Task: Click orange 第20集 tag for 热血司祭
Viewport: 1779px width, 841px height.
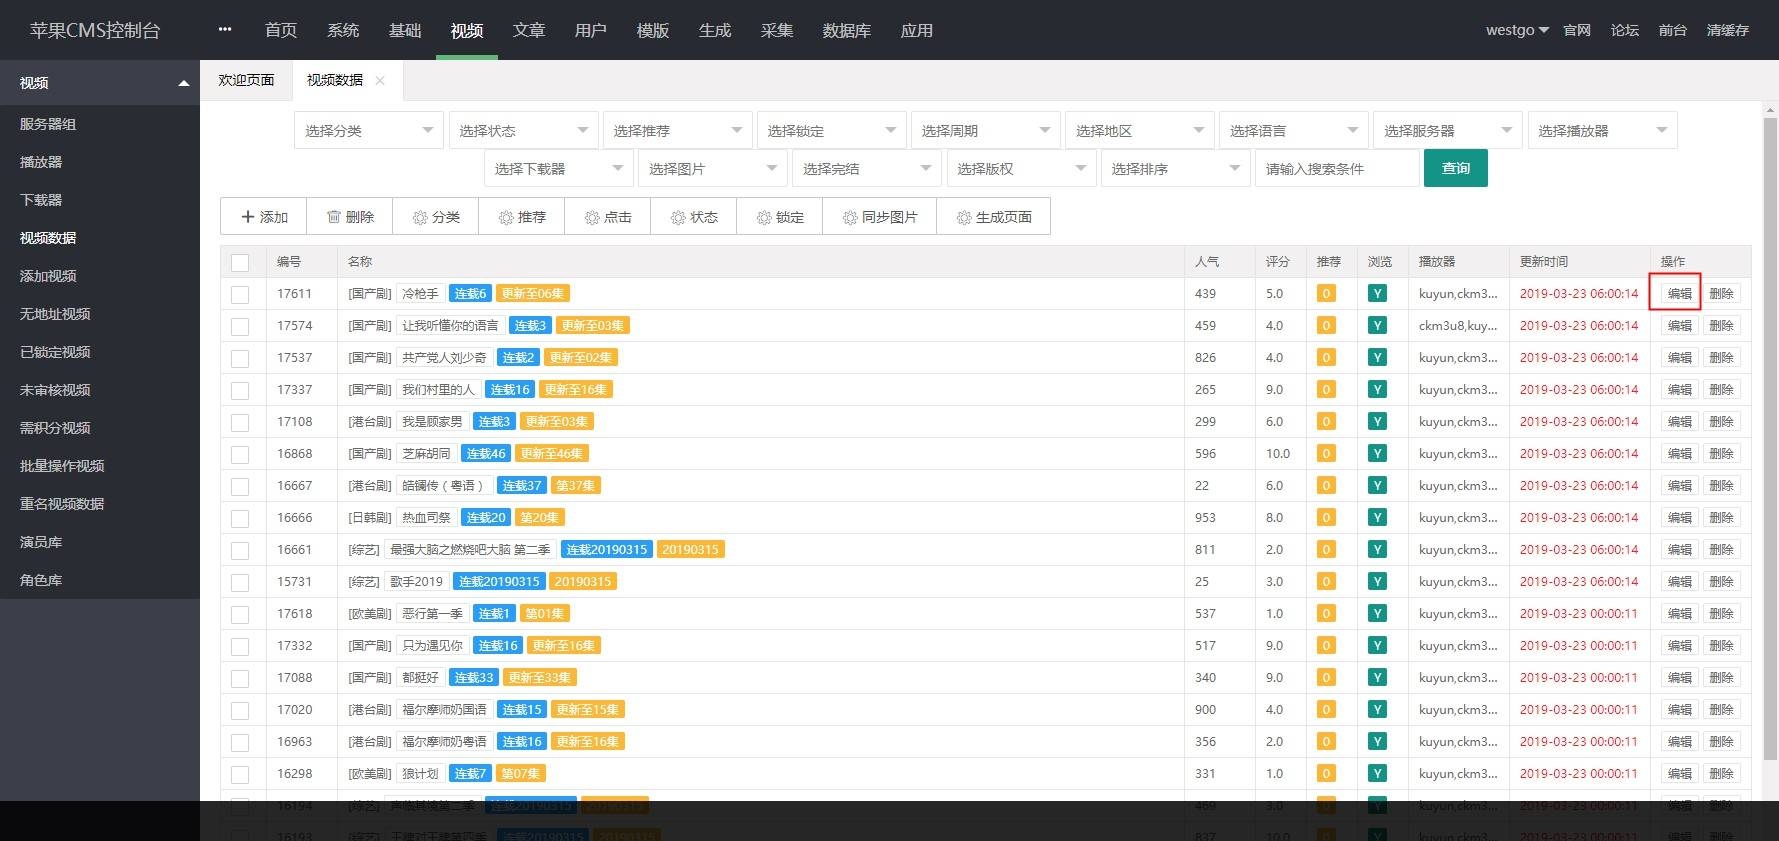Action: [x=539, y=518]
